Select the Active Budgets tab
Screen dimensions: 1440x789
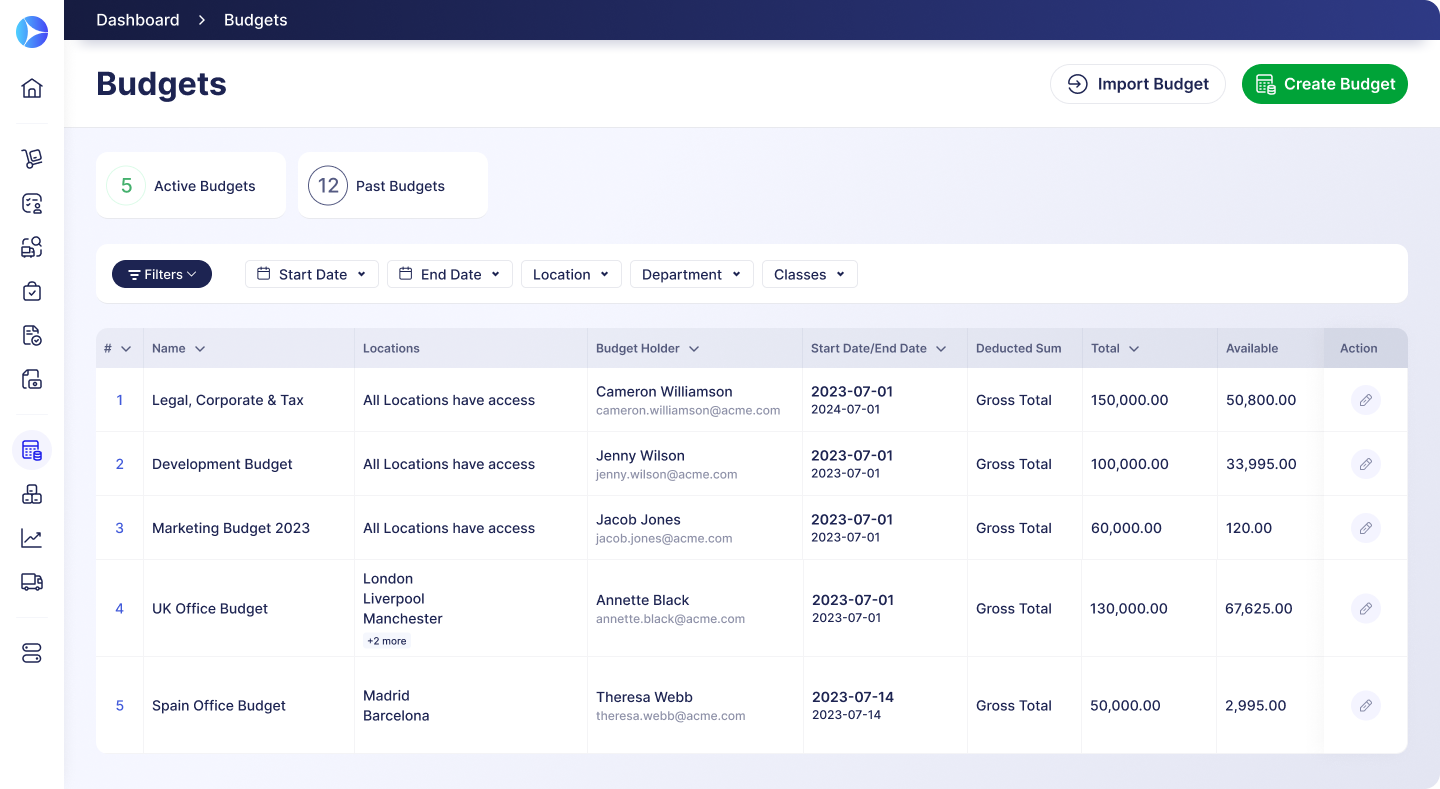coord(190,186)
